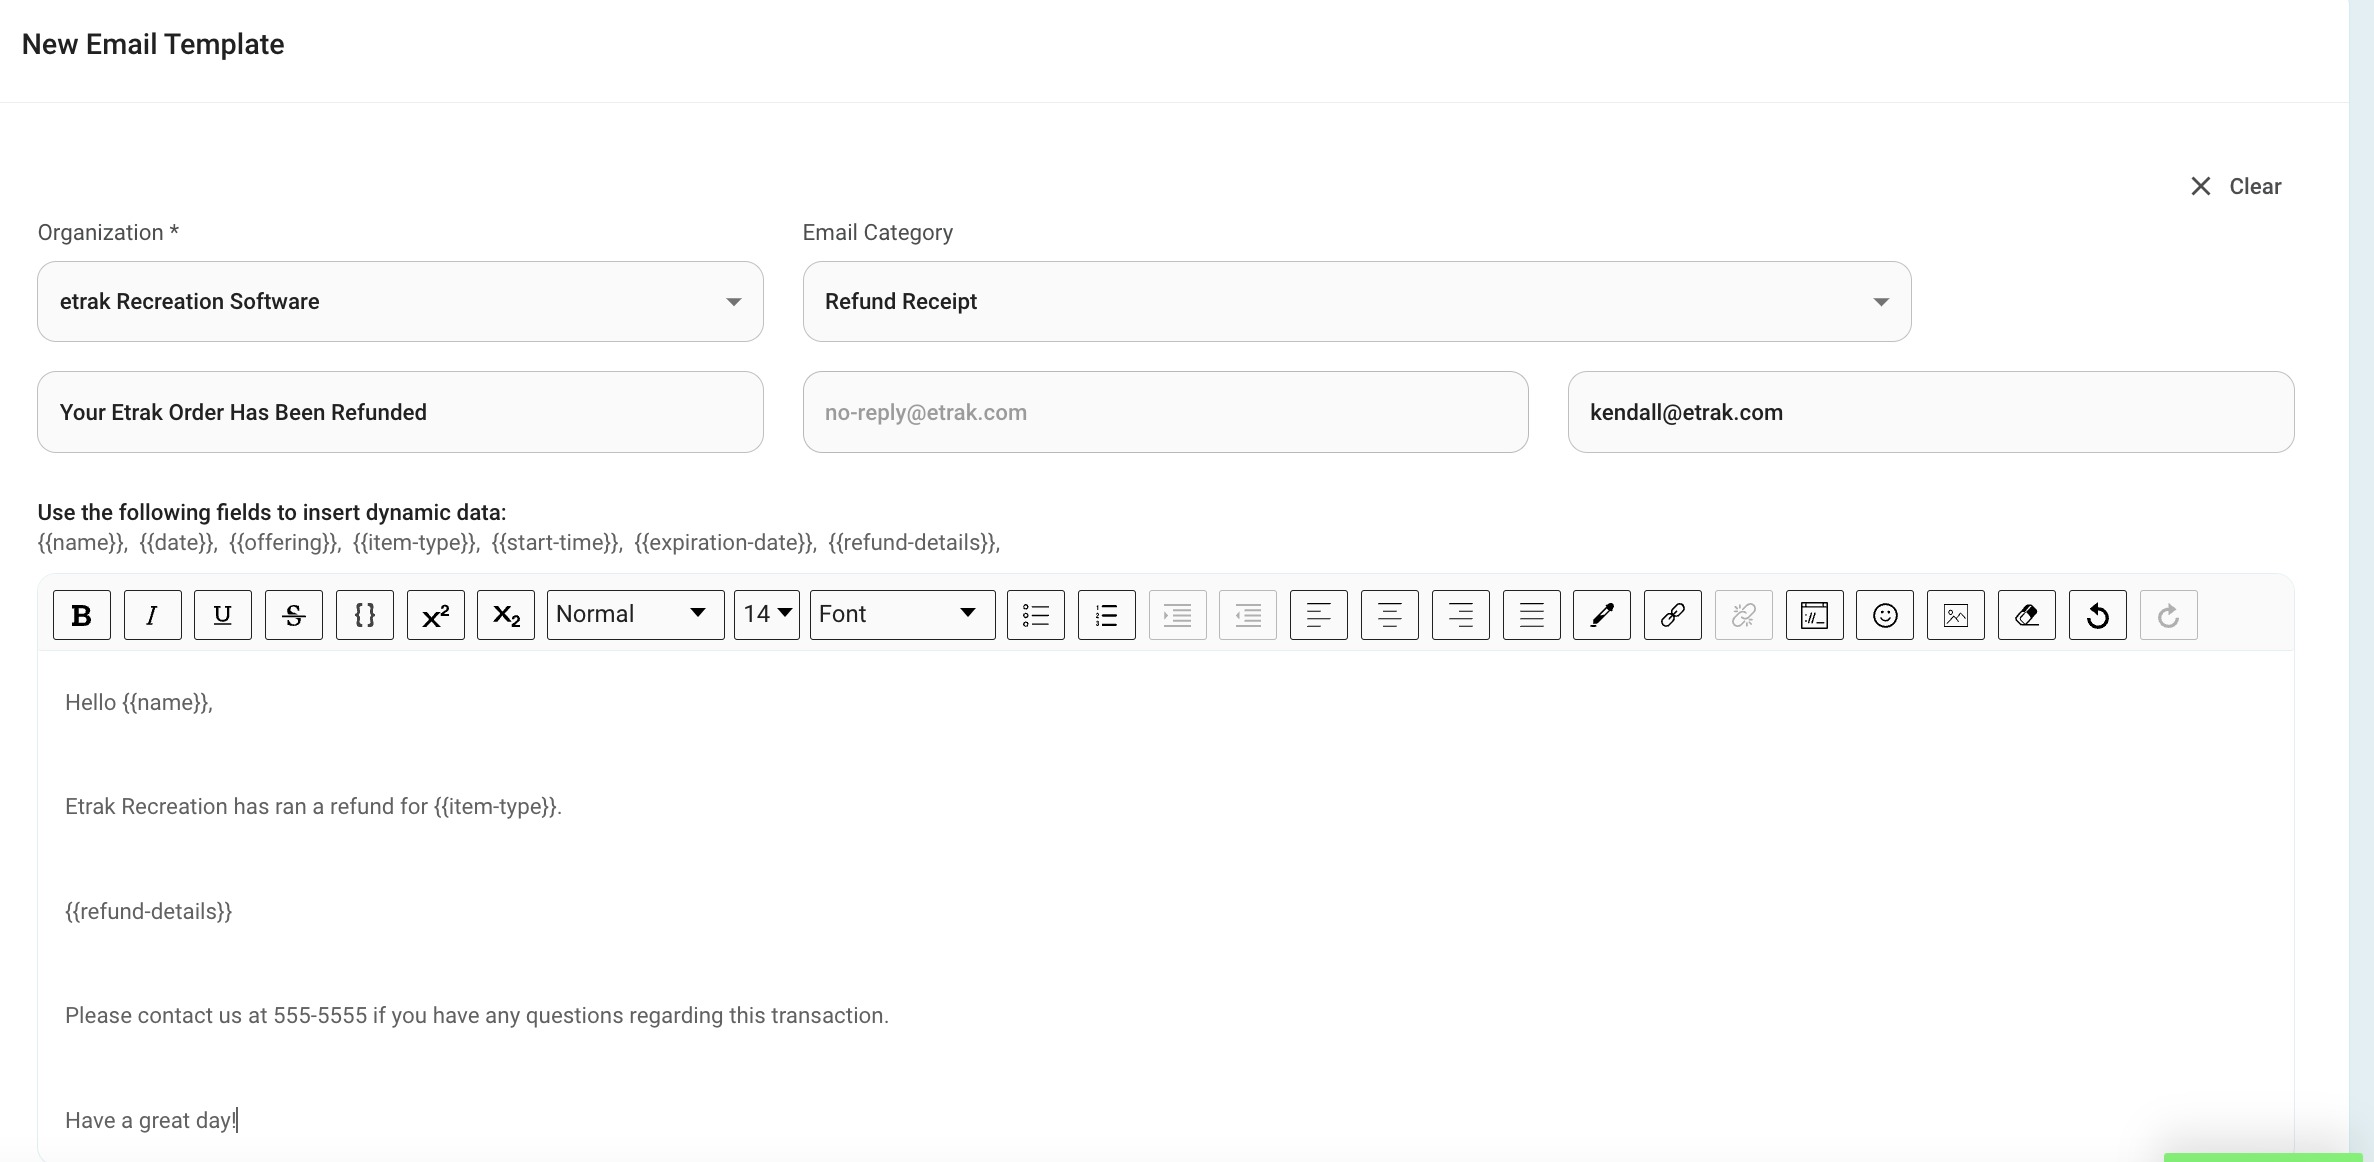2374x1162 pixels.
Task: Toggle bold formatting in the editor toolbar
Action: pyautogui.click(x=82, y=615)
